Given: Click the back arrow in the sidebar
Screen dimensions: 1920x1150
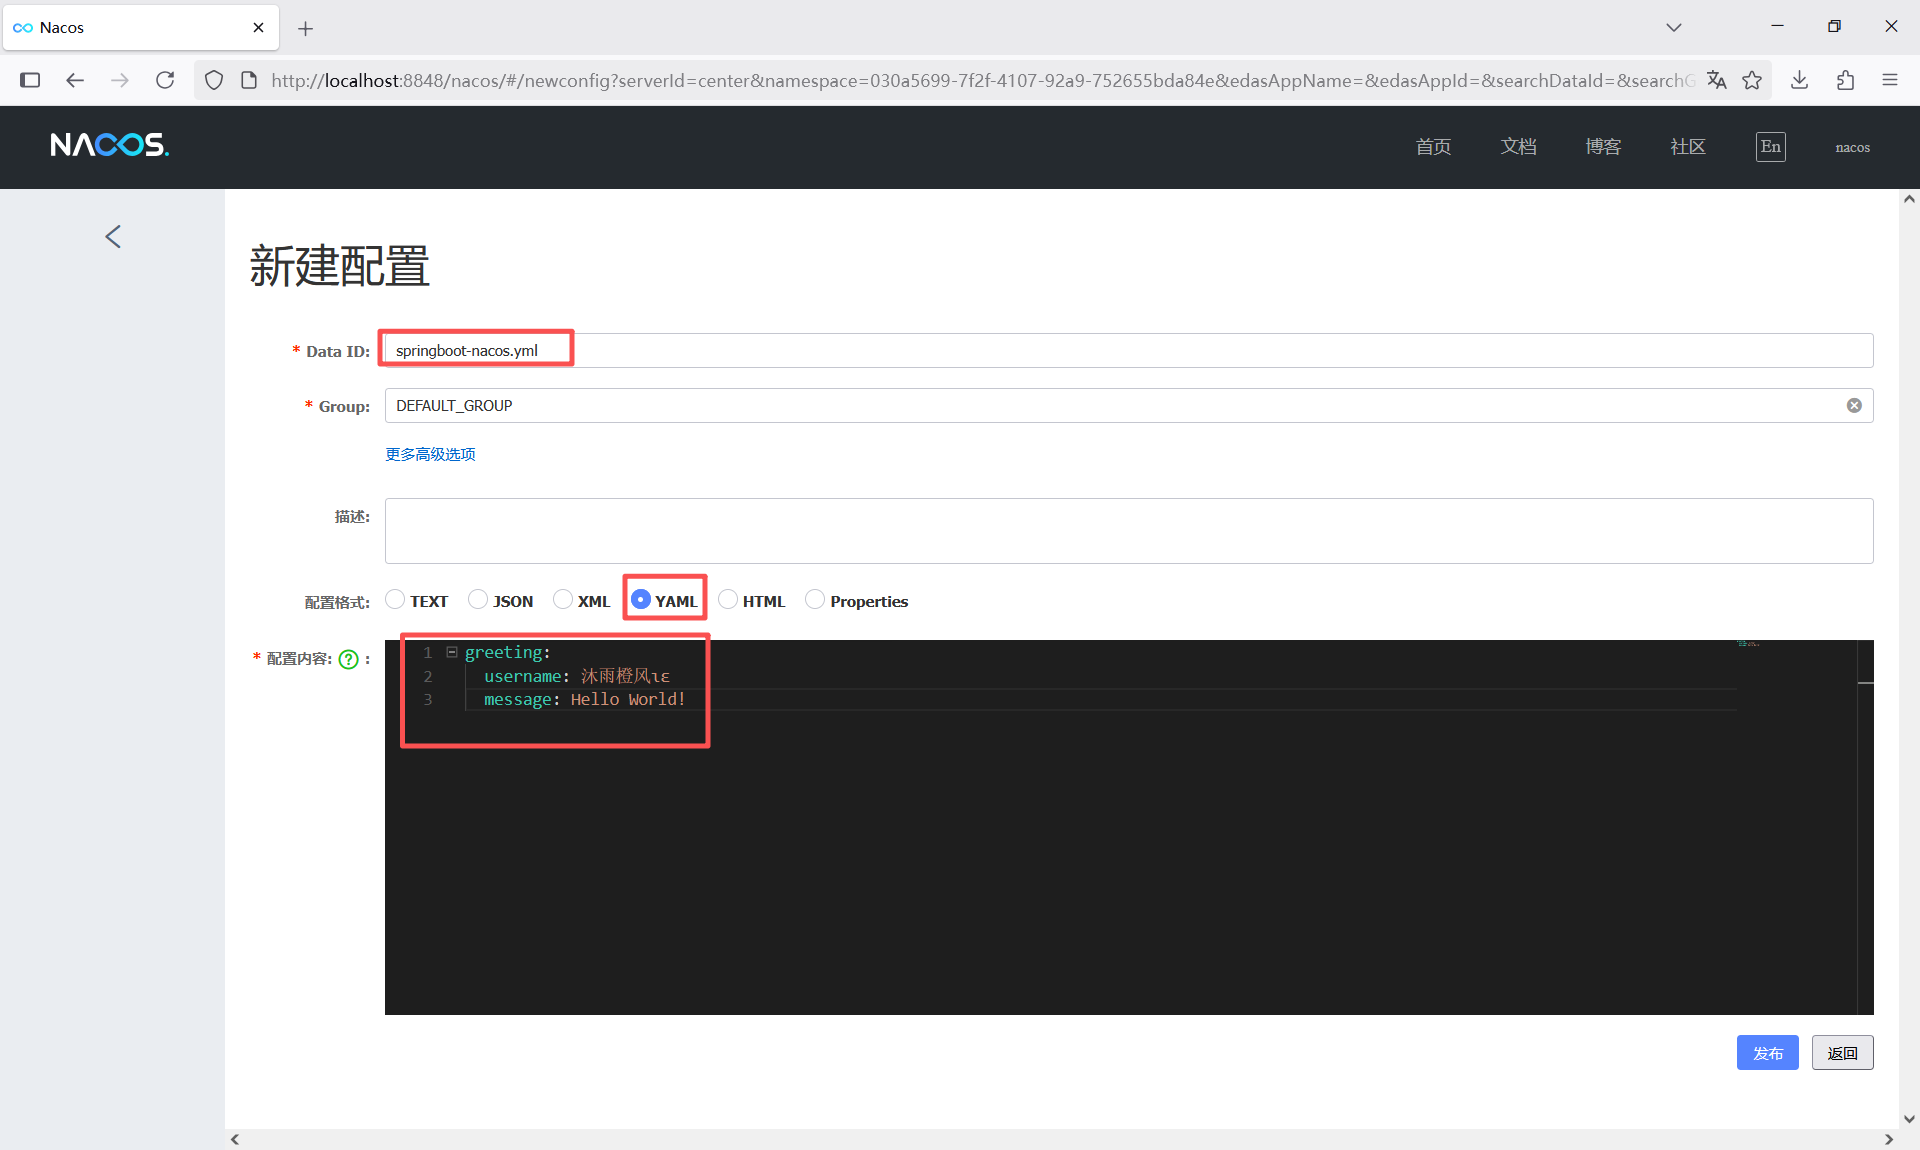Looking at the screenshot, I should (113, 237).
